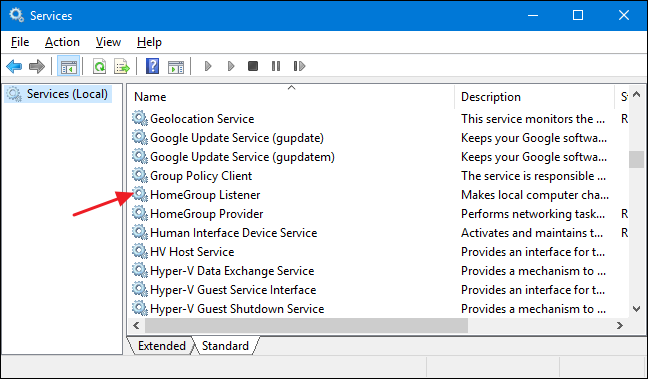
Task: Select Services (Local) in the console tree
Action: tap(67, 94)
